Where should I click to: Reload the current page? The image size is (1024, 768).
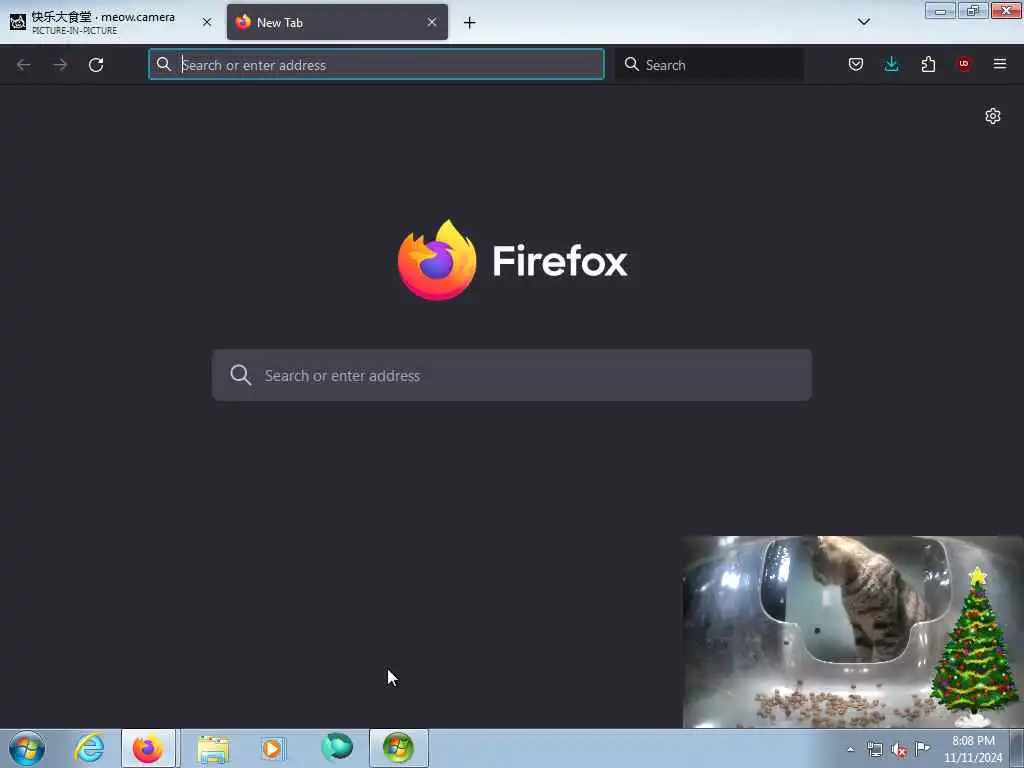(x=96, y=65)
